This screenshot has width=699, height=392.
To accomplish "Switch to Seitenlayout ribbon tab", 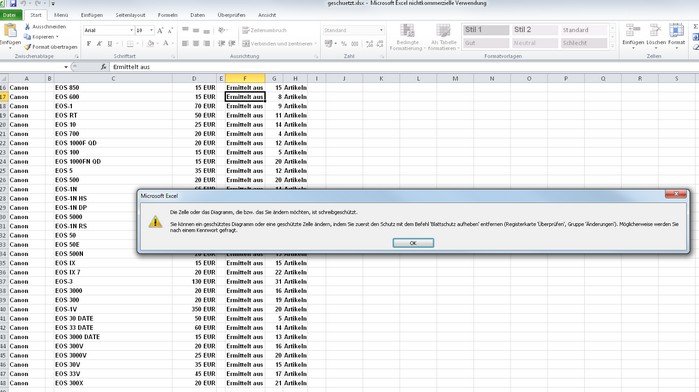I will click(x=130, y=15).
